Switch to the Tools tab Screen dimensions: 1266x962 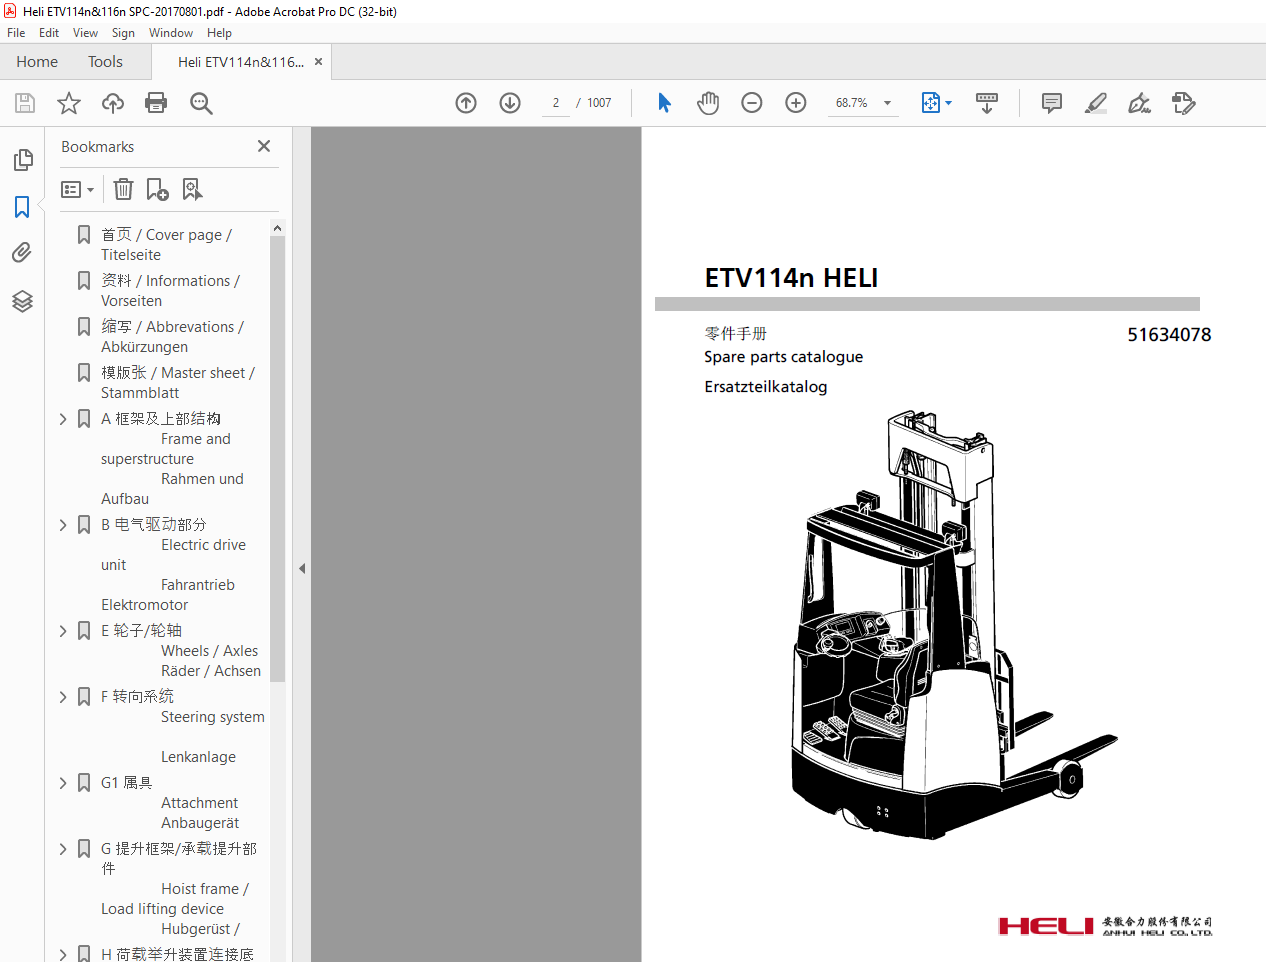point(105,62)
